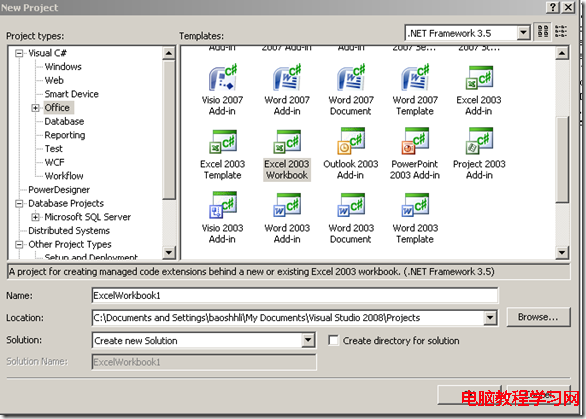Collapse the Visual C# tree node
The width and height of the screenshot is (586, 419).
point(19,53)
